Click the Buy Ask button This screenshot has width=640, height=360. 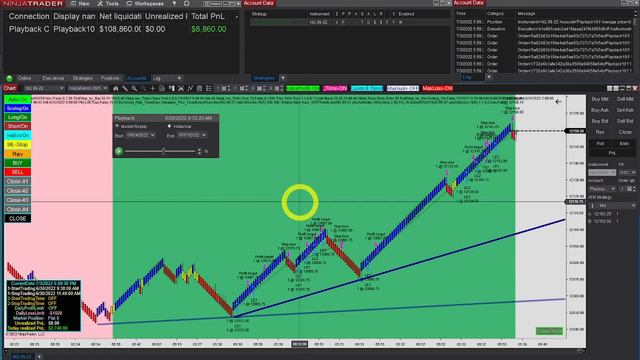click(600, 110)
